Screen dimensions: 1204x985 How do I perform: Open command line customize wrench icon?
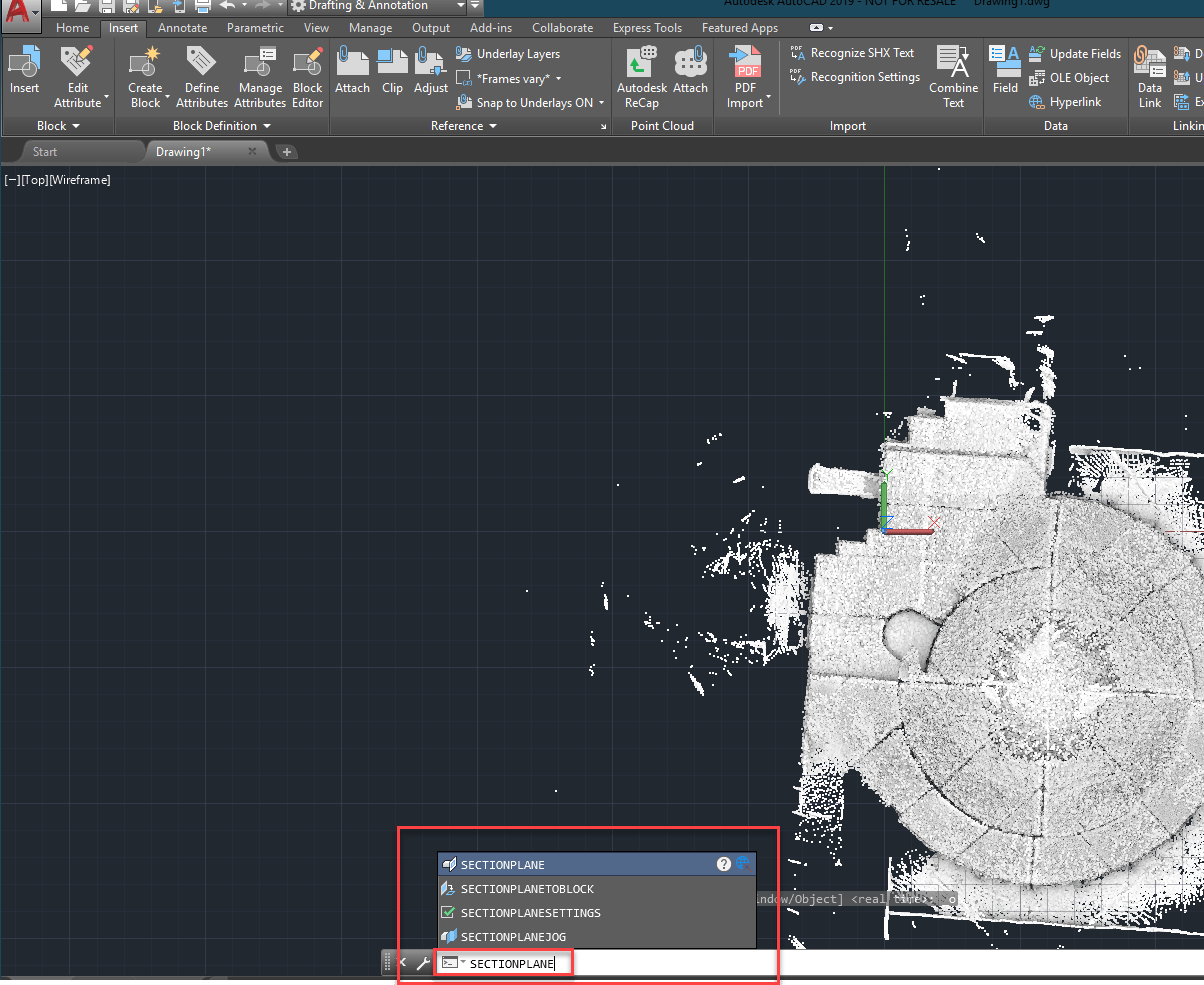(x=422, y=963)
